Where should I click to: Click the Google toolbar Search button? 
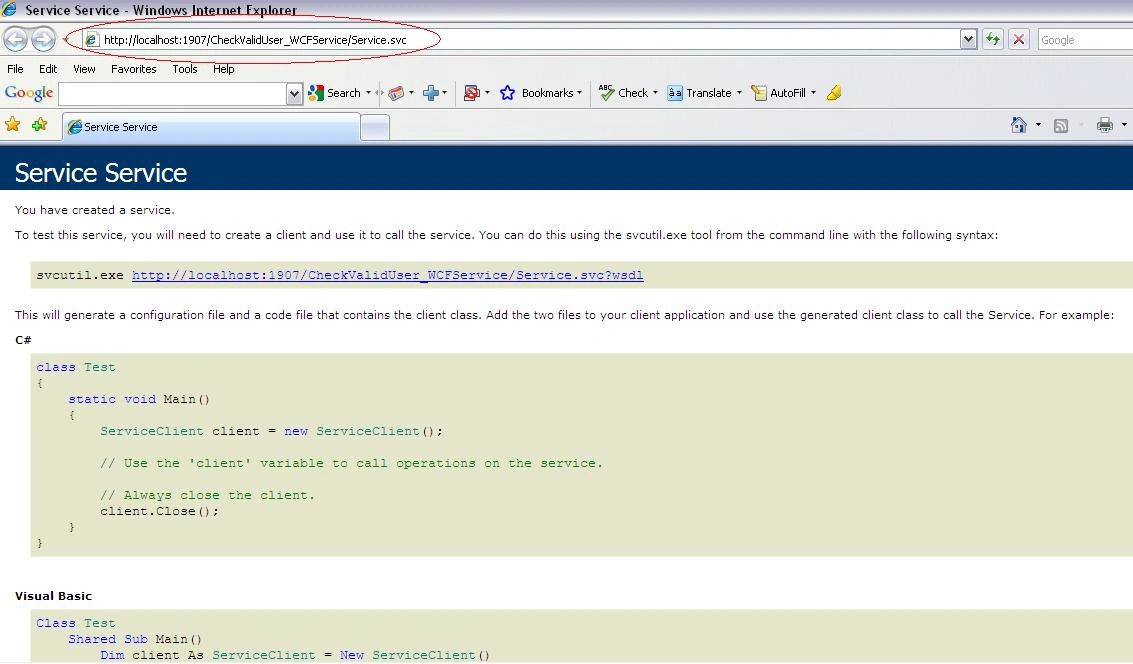click(335, 93)
